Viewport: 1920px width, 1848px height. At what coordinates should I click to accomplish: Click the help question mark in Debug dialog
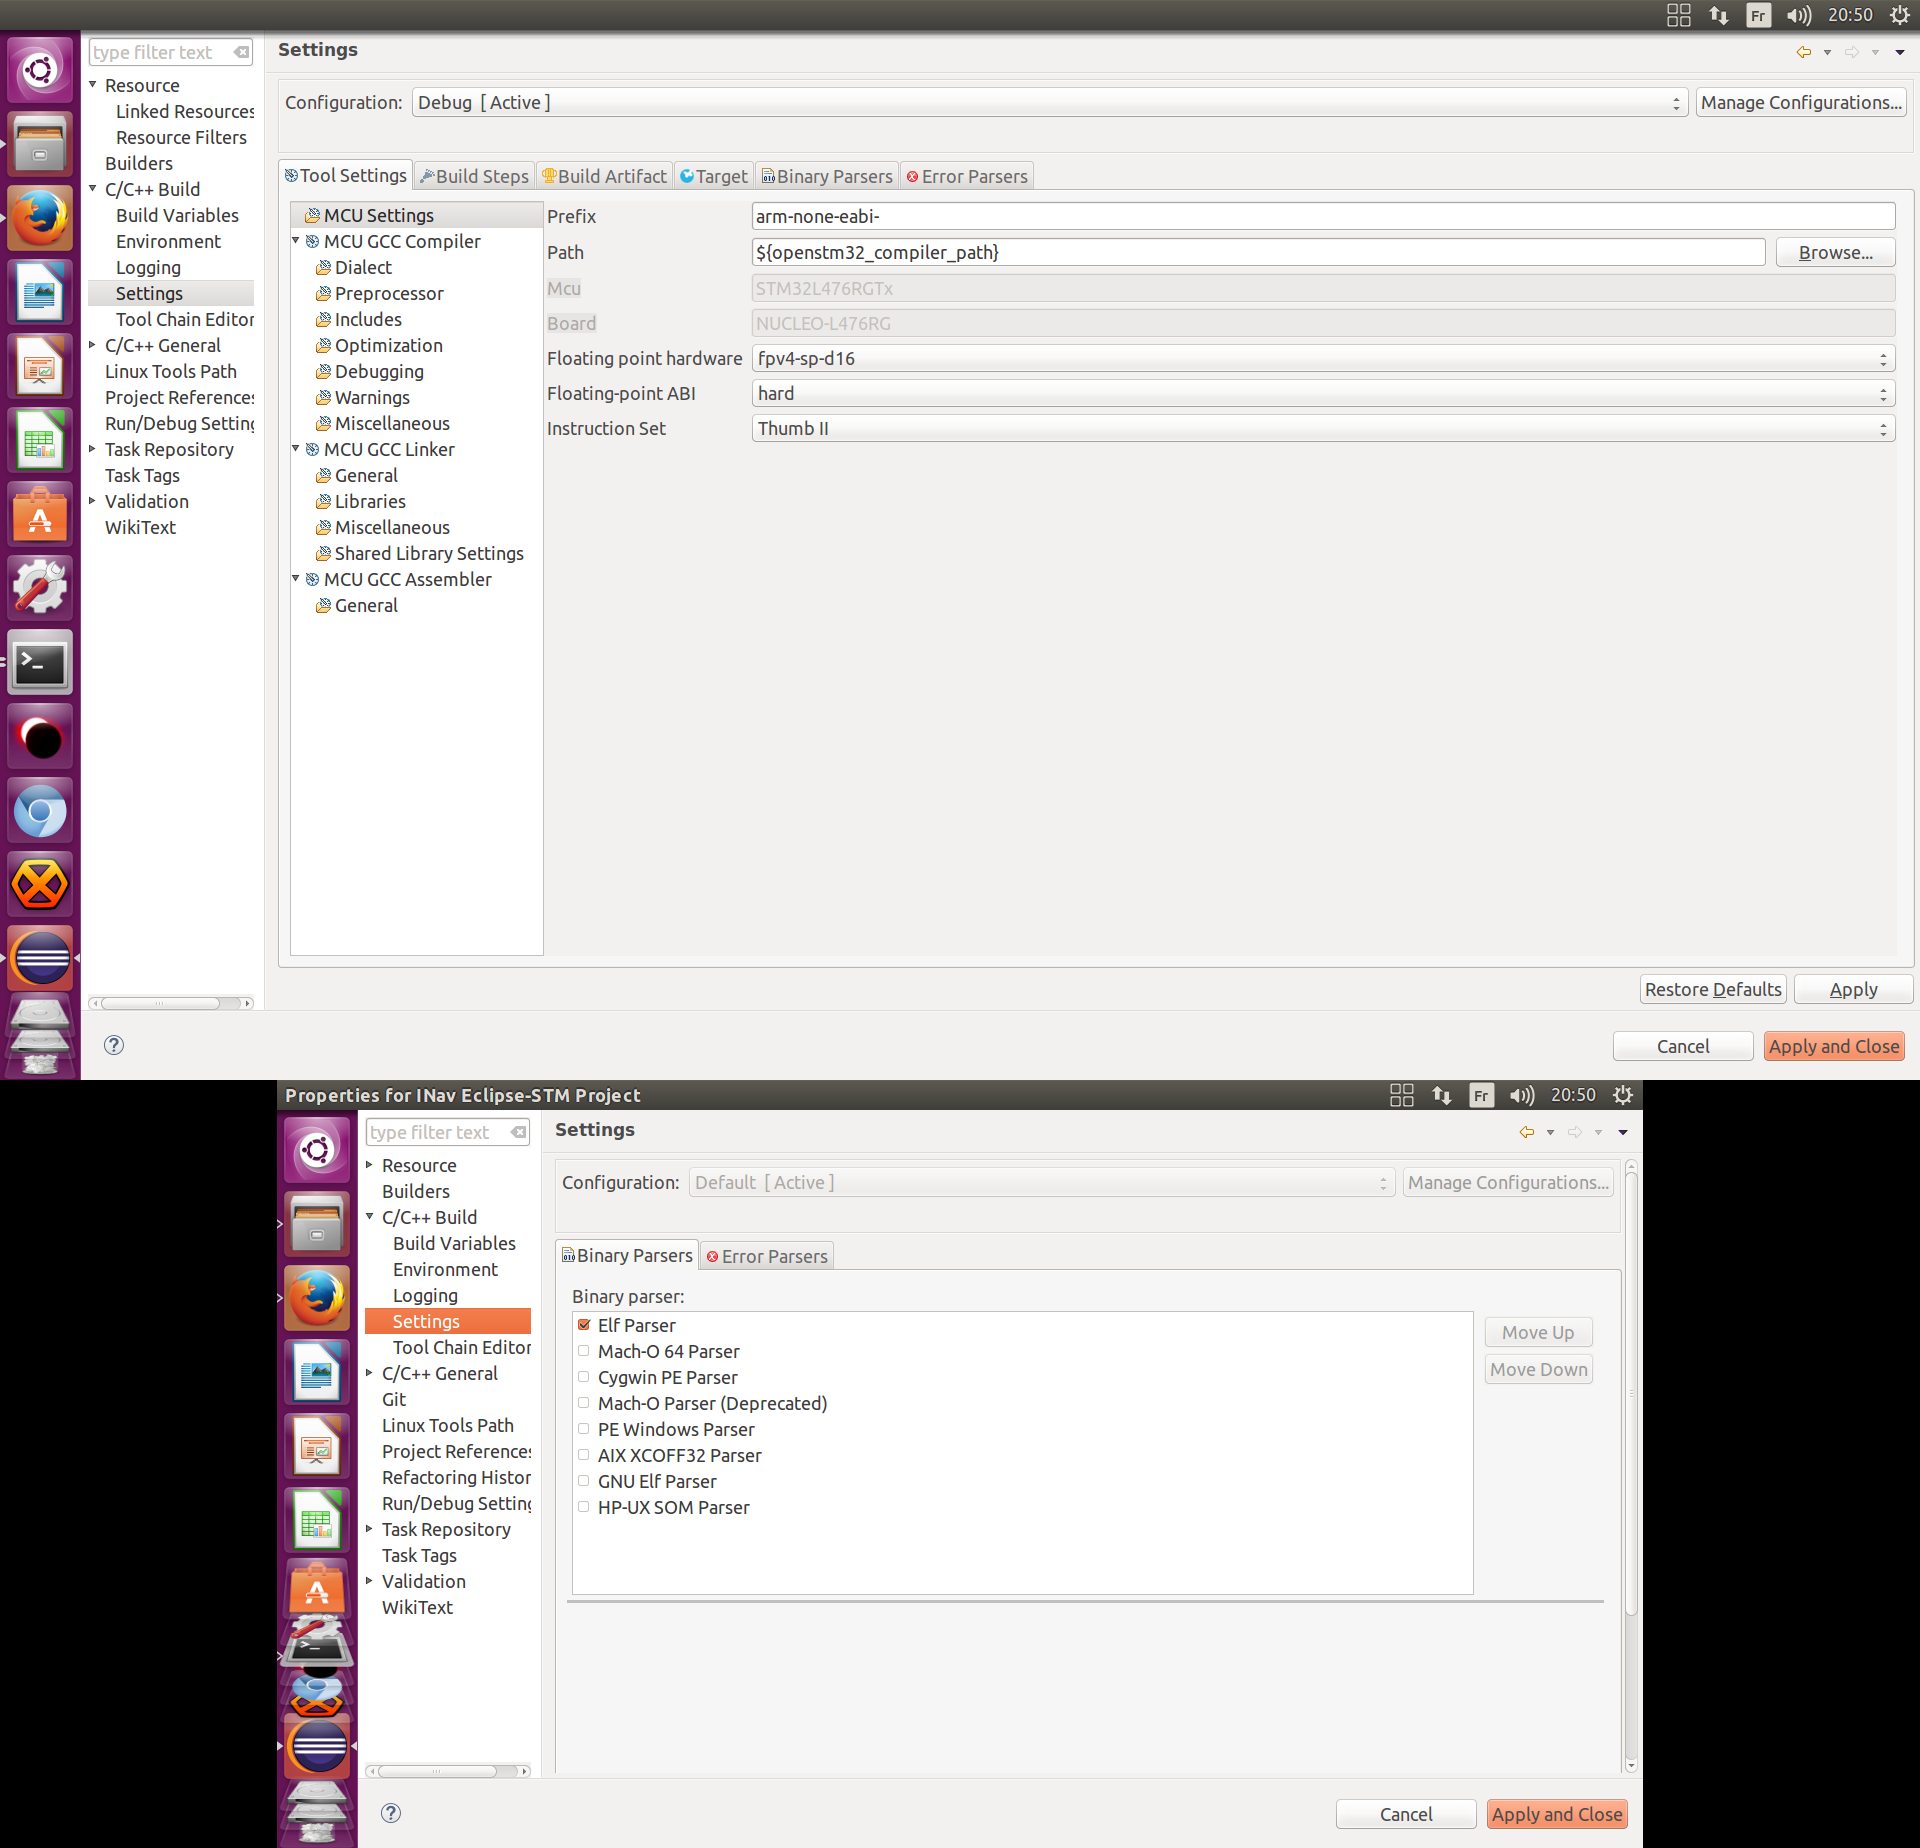pos(114,1045)
